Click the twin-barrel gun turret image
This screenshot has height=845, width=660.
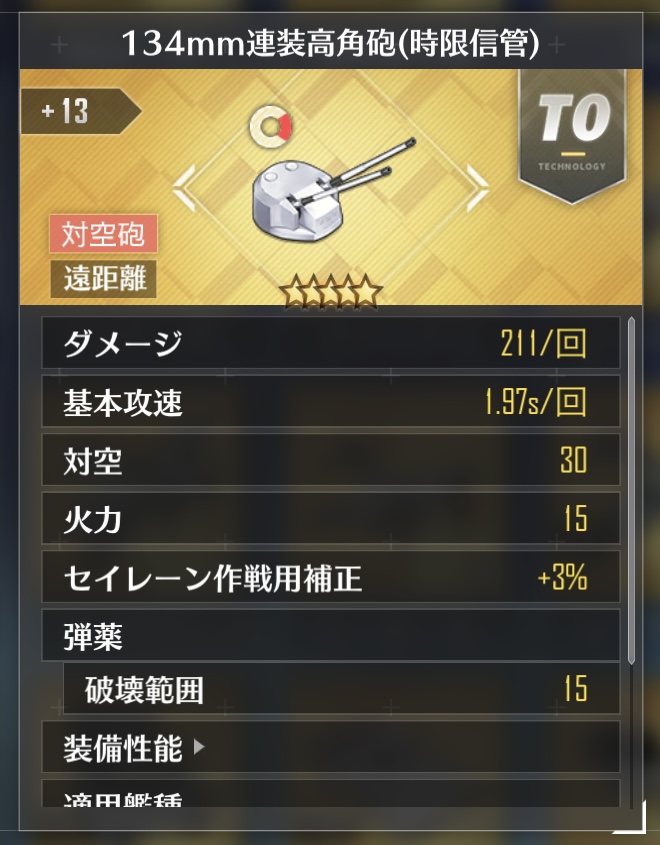tap(334, 190)
